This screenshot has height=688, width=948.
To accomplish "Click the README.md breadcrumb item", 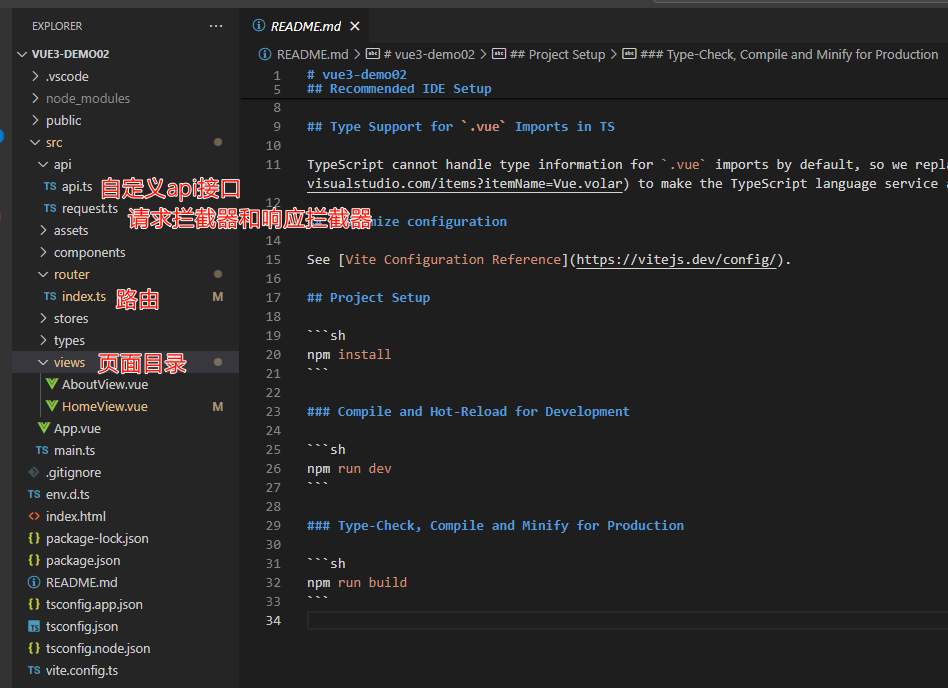I will pos(312,54).
